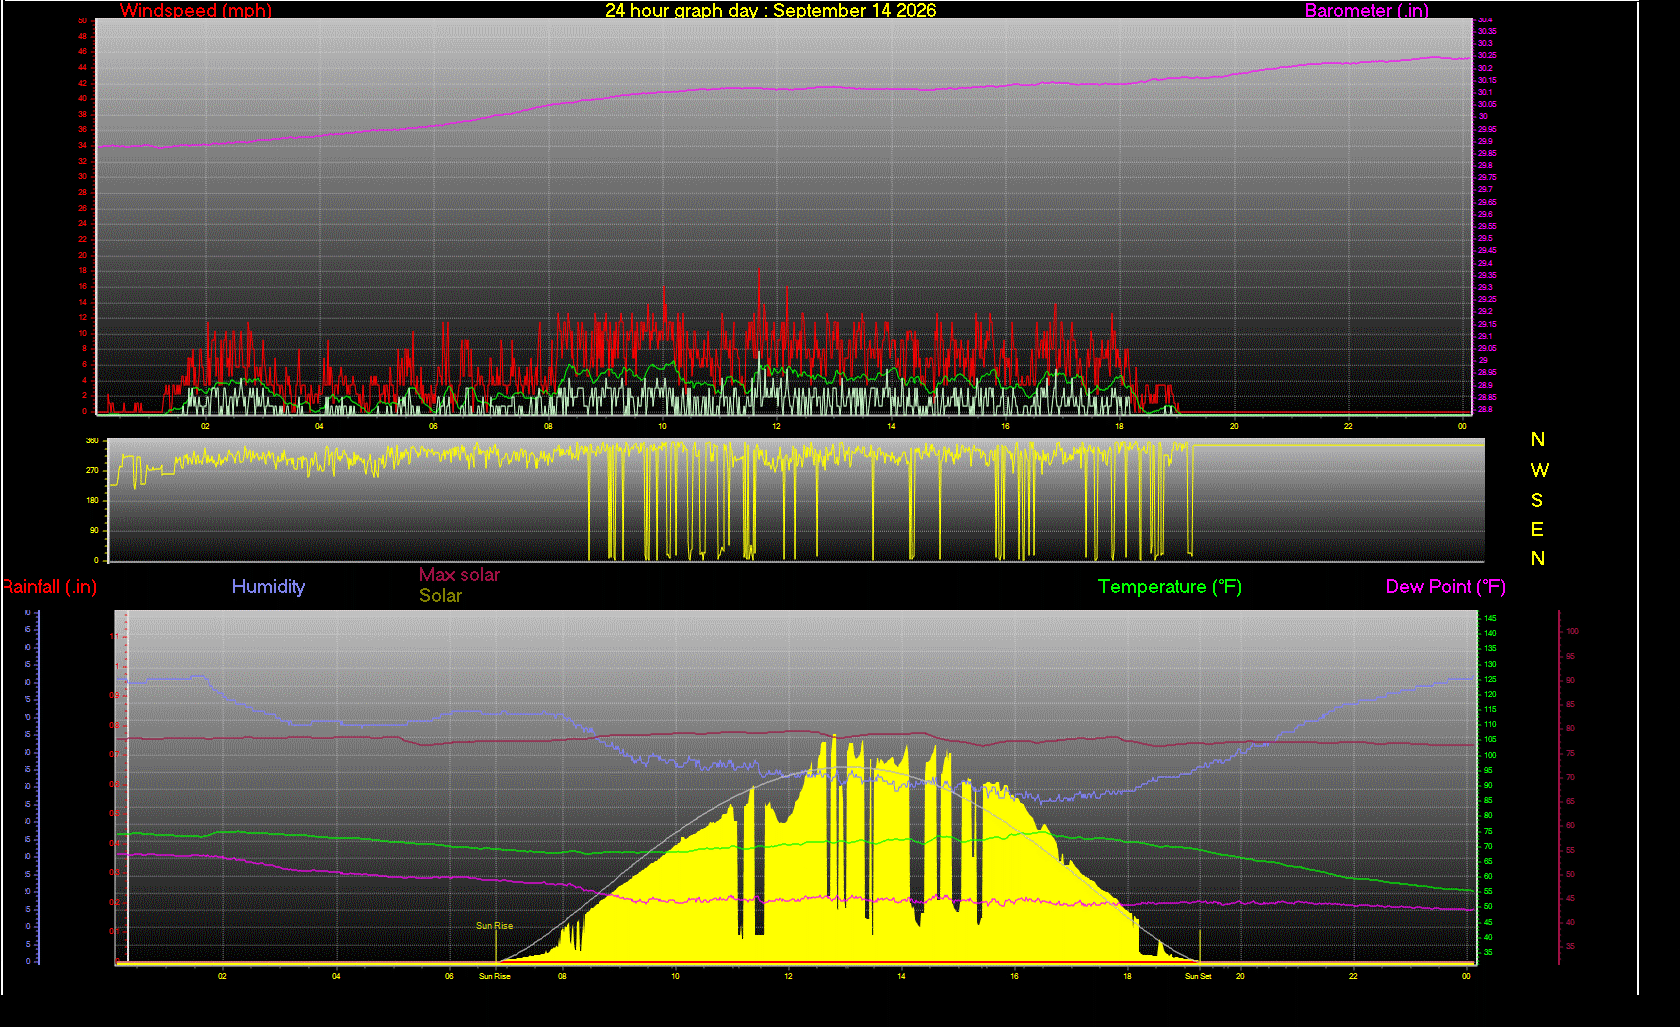Click the "Windspeed (mph)" label

196,11
